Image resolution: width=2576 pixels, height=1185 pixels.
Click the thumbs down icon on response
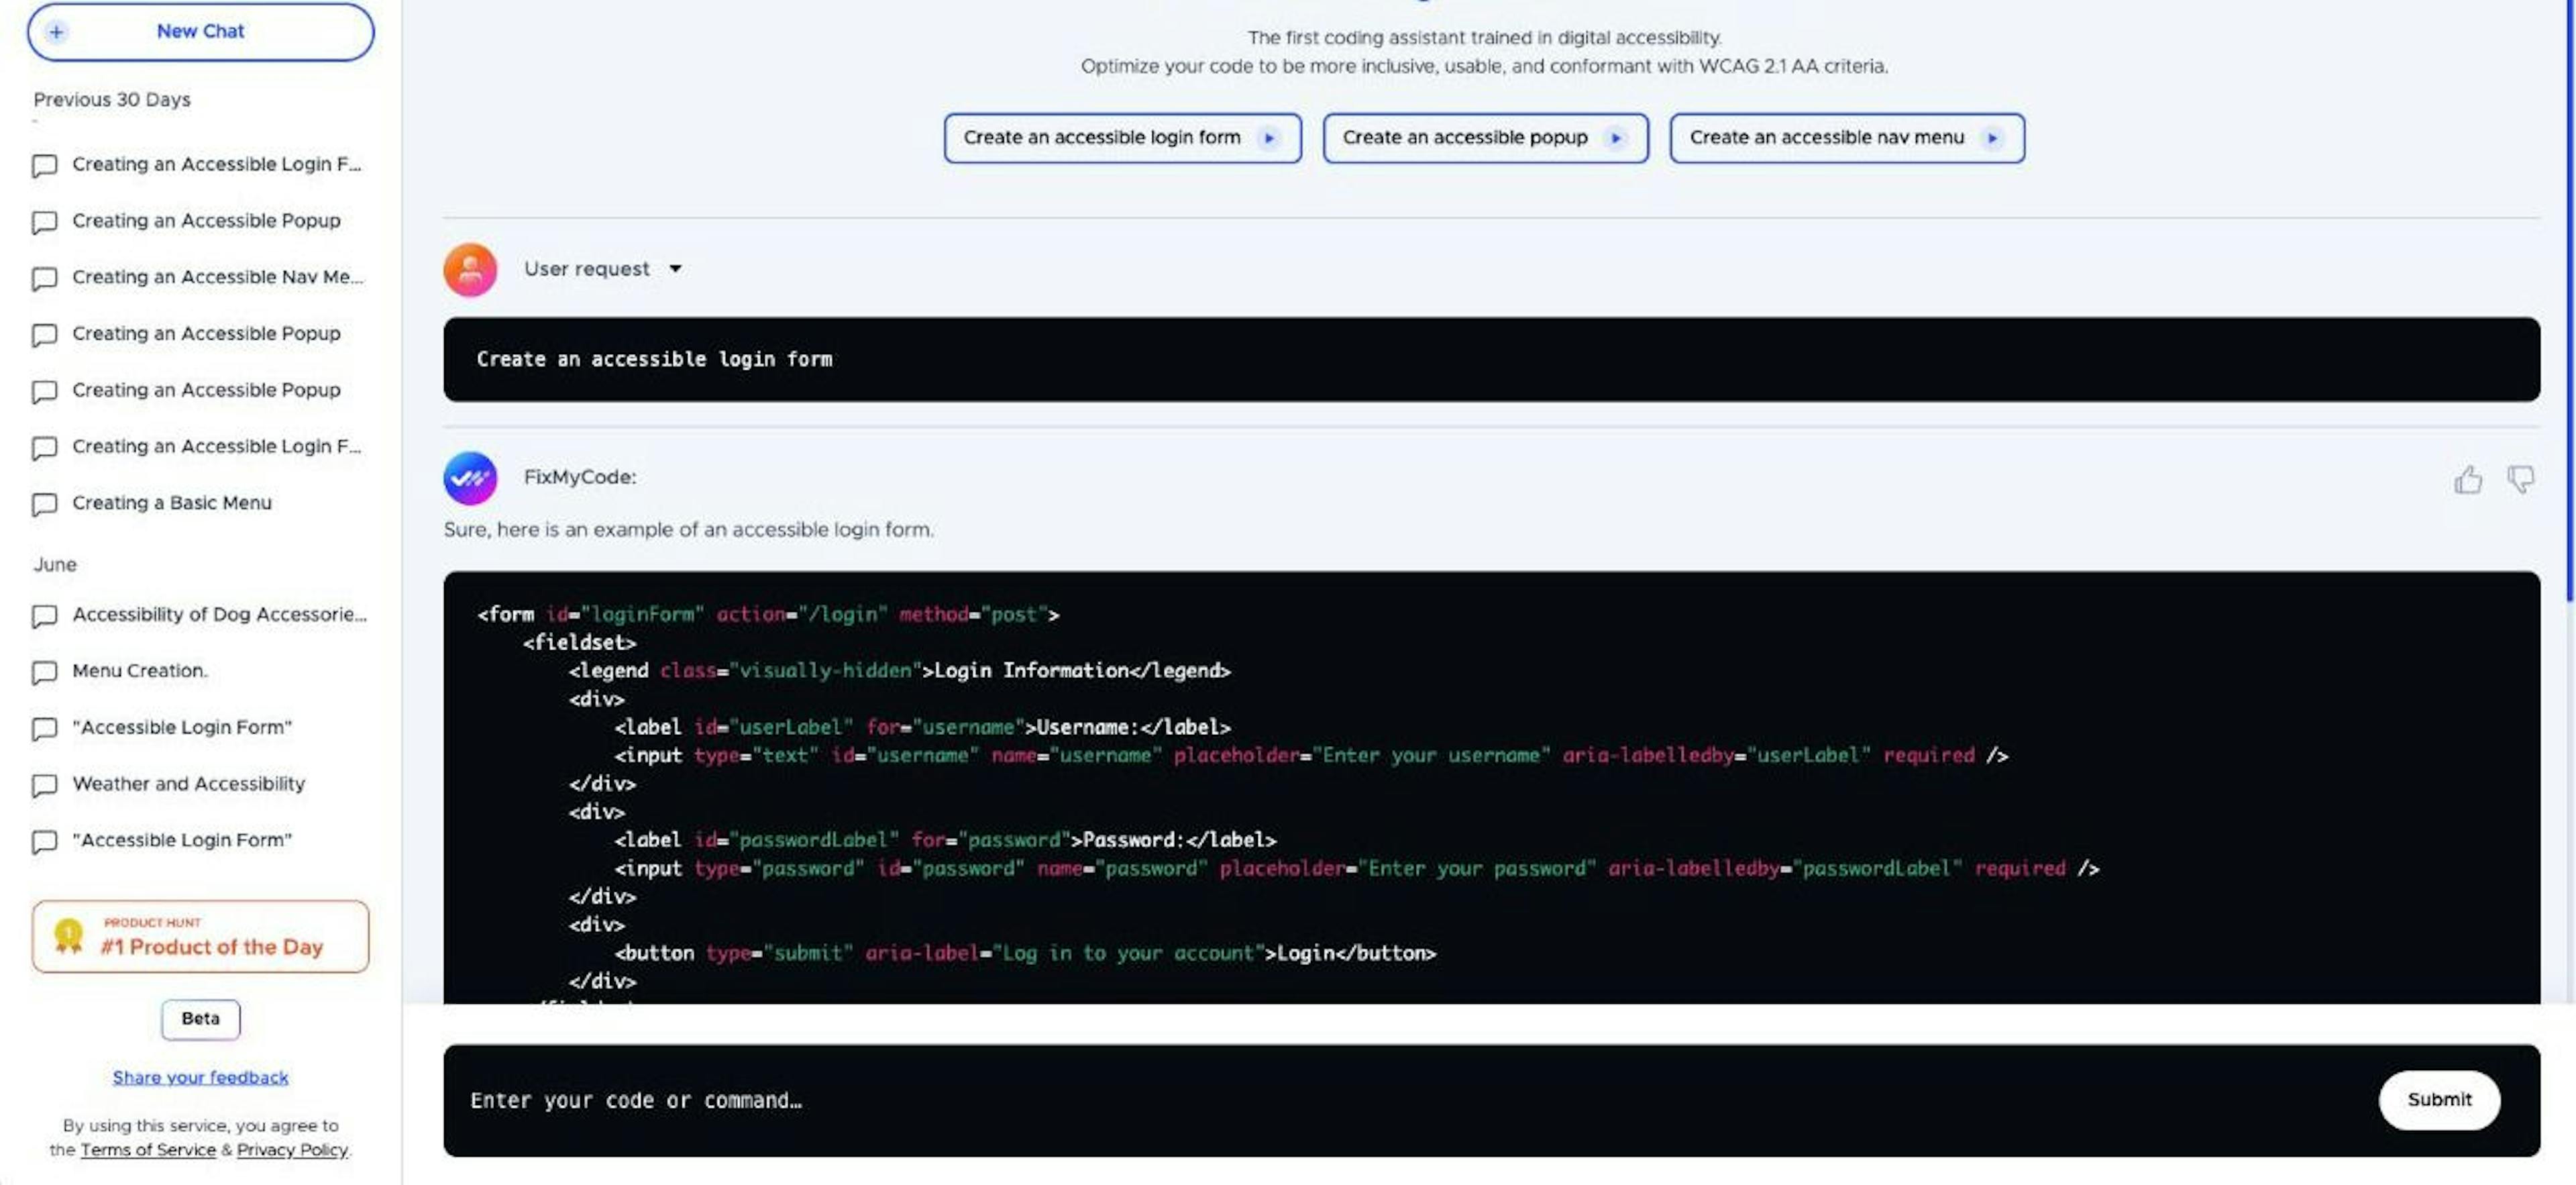2522,478
